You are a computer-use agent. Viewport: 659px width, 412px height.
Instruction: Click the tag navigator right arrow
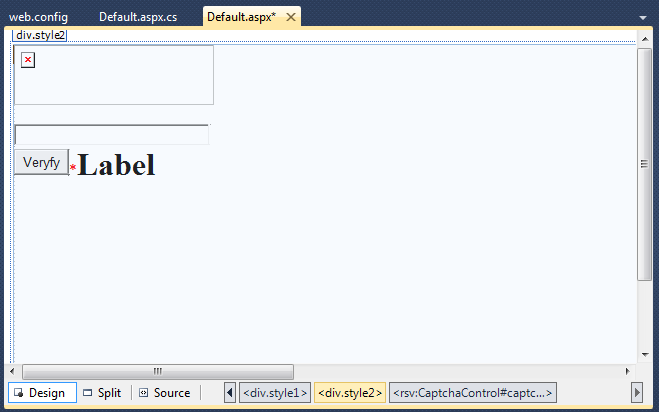pyautogui.click(x=637, y=393)
